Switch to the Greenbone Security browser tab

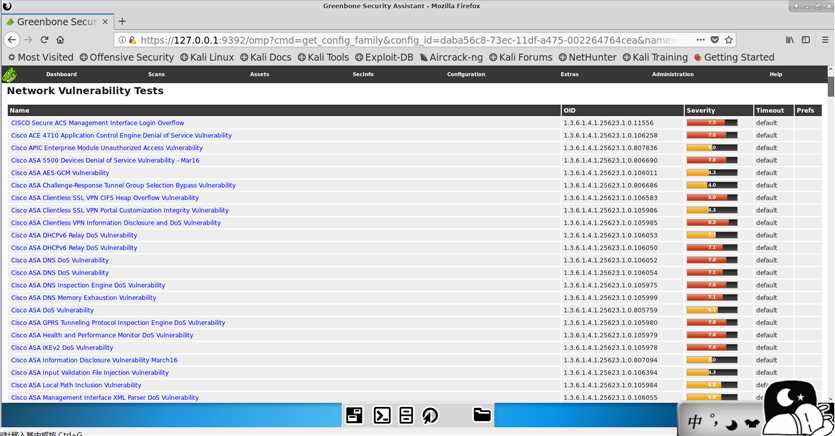57,22
